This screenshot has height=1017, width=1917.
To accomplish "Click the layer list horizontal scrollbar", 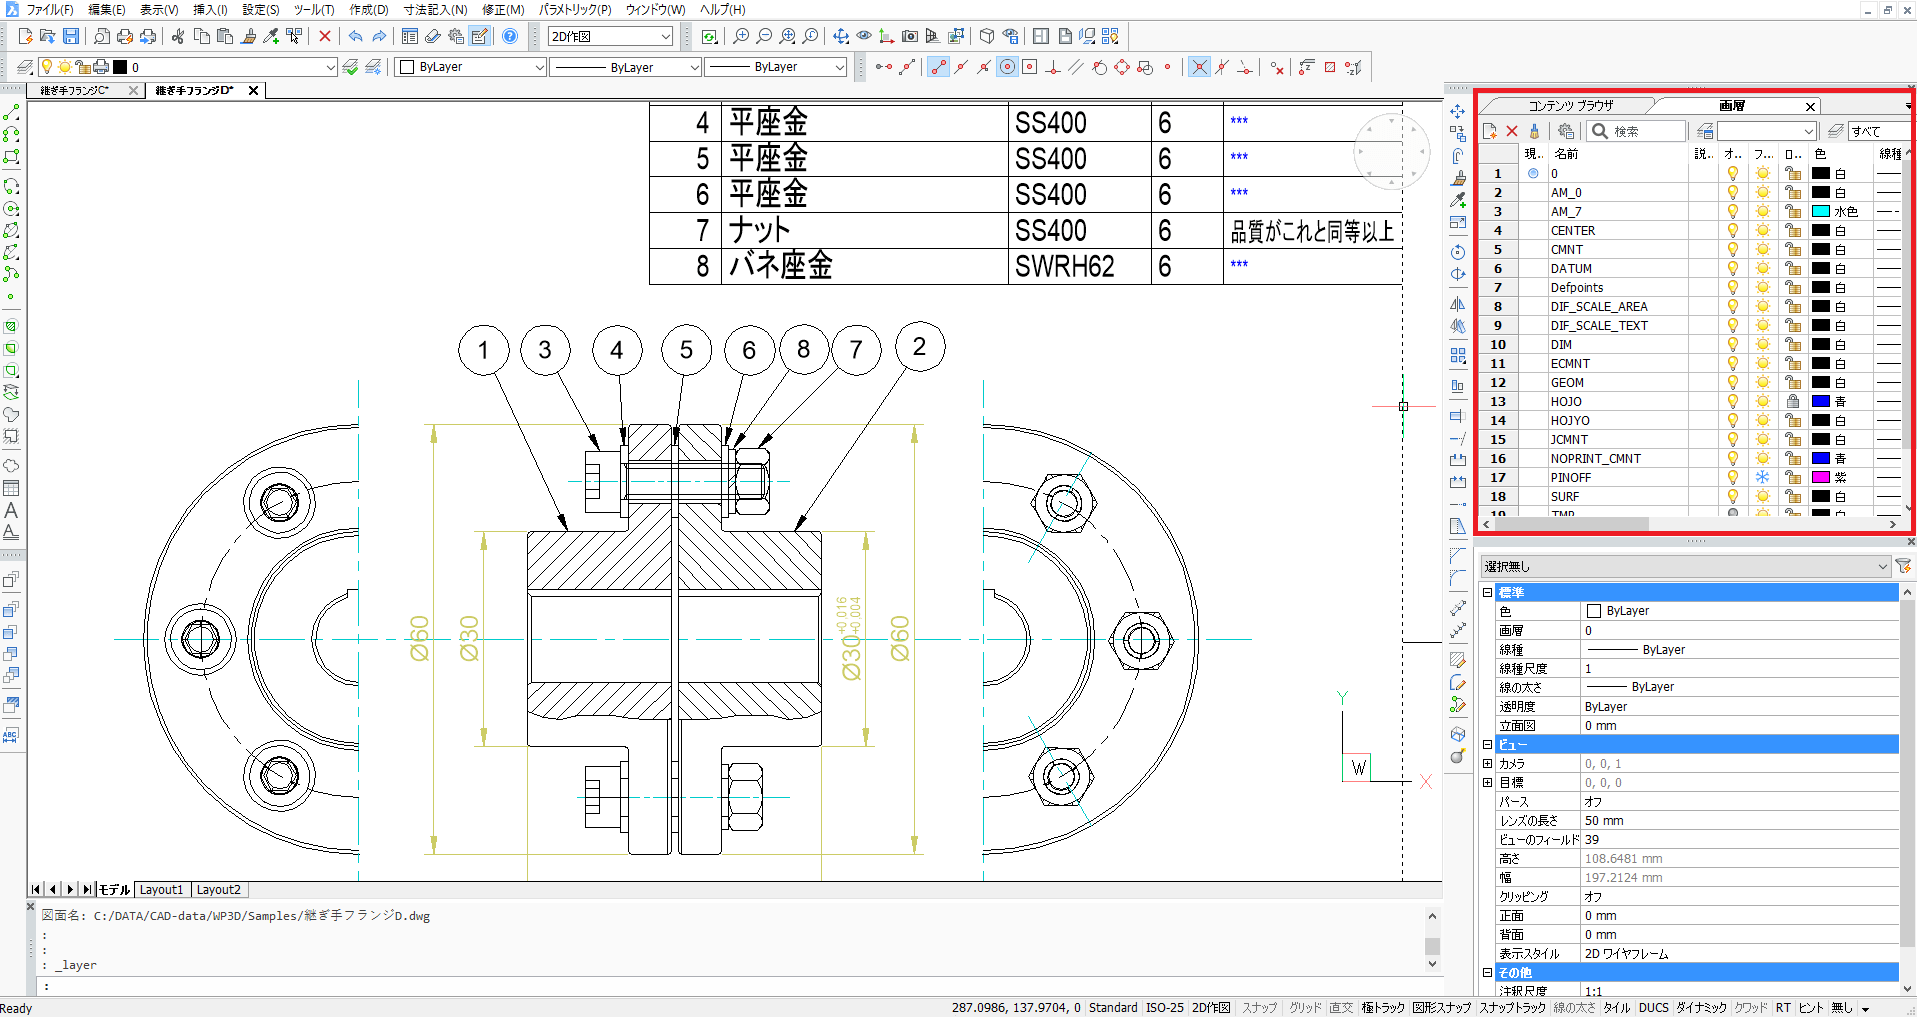I will point(1690,524).
